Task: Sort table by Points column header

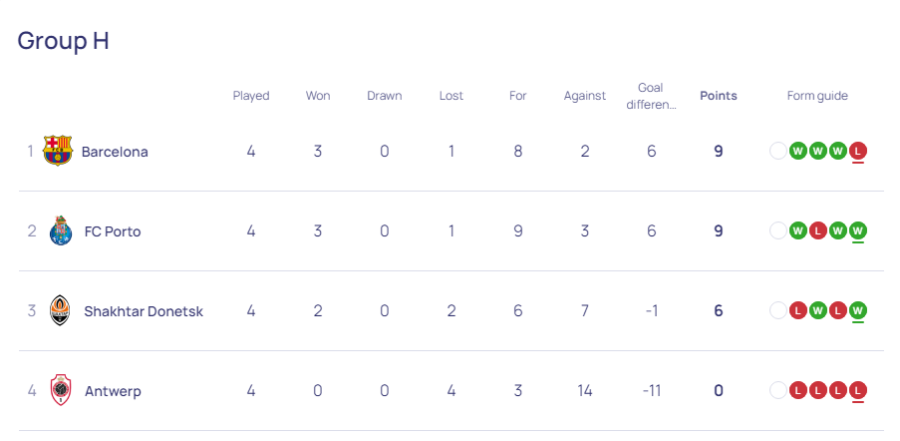Action: [x=718, y=96]
